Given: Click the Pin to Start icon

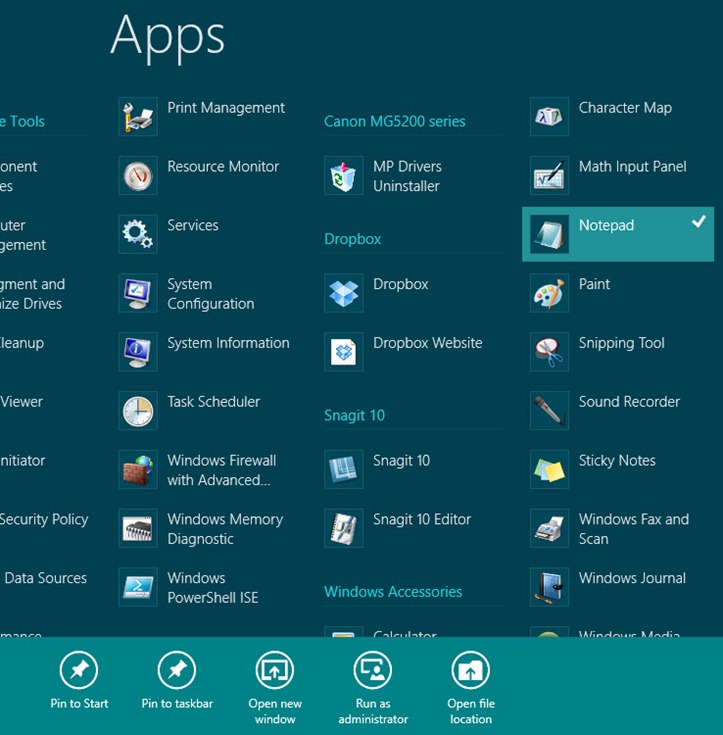Looking at the screenshot, I should [79, 670].
